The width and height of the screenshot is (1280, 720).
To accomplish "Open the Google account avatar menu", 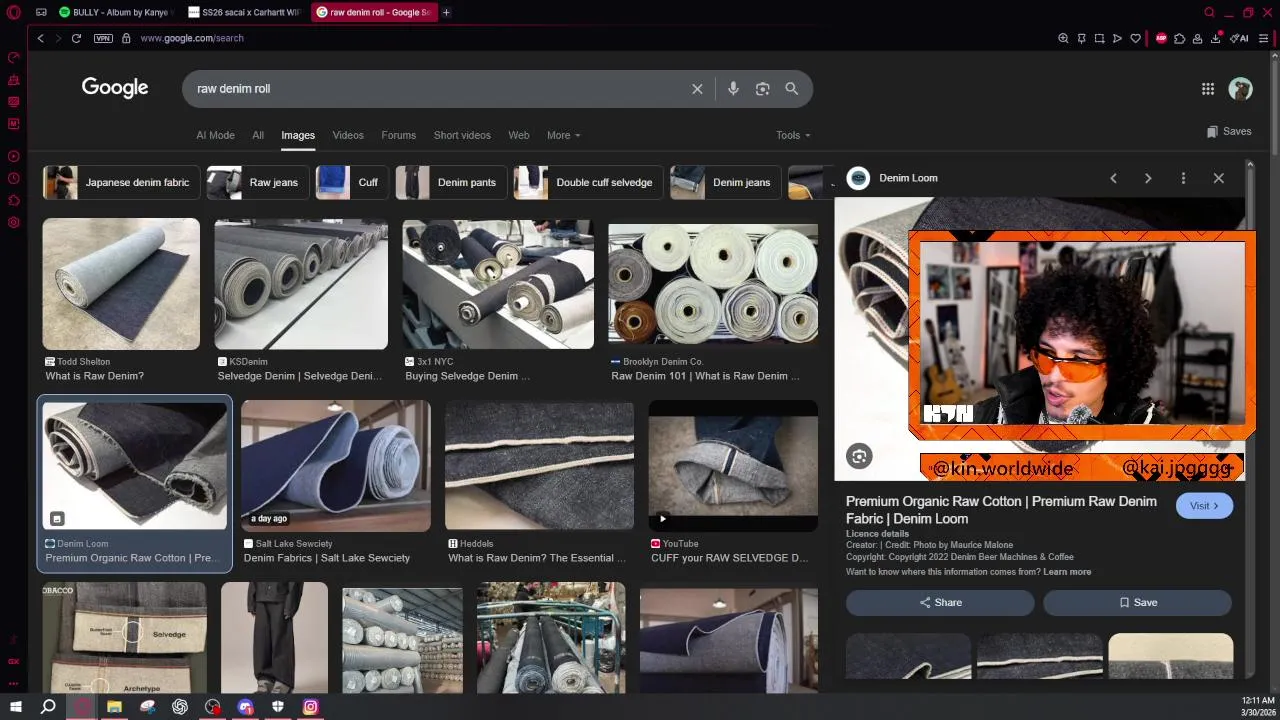I will coord(1240,89).
